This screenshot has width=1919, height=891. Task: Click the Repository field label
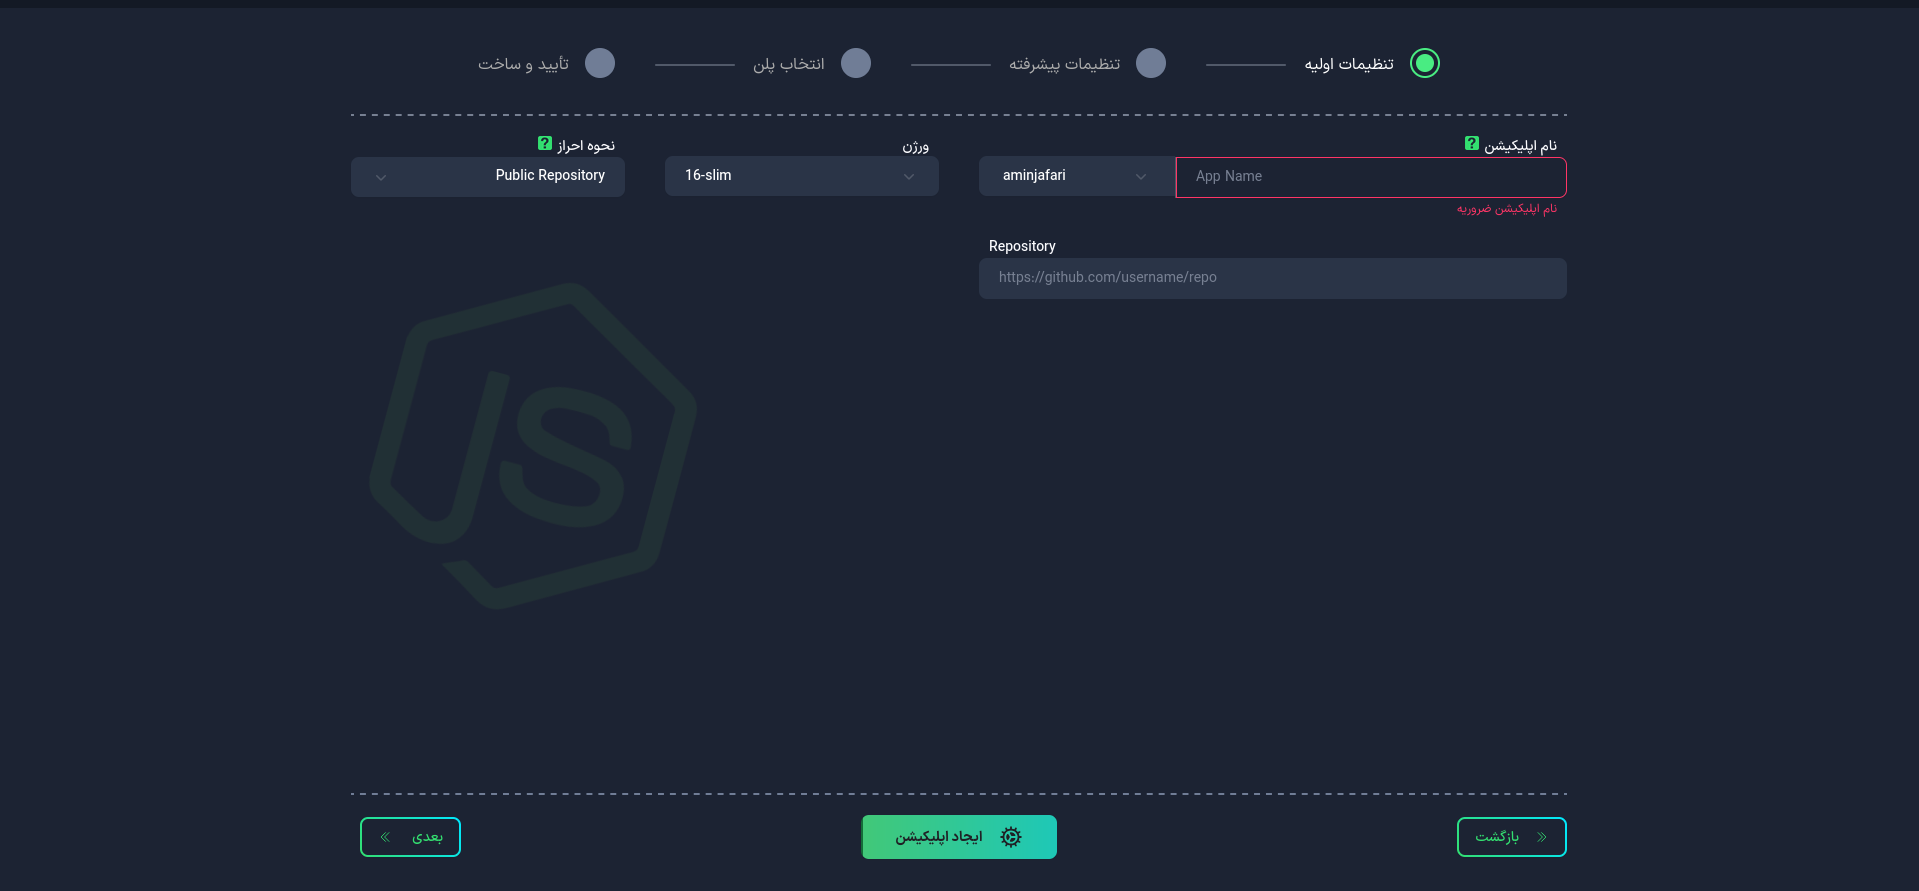1022,246
